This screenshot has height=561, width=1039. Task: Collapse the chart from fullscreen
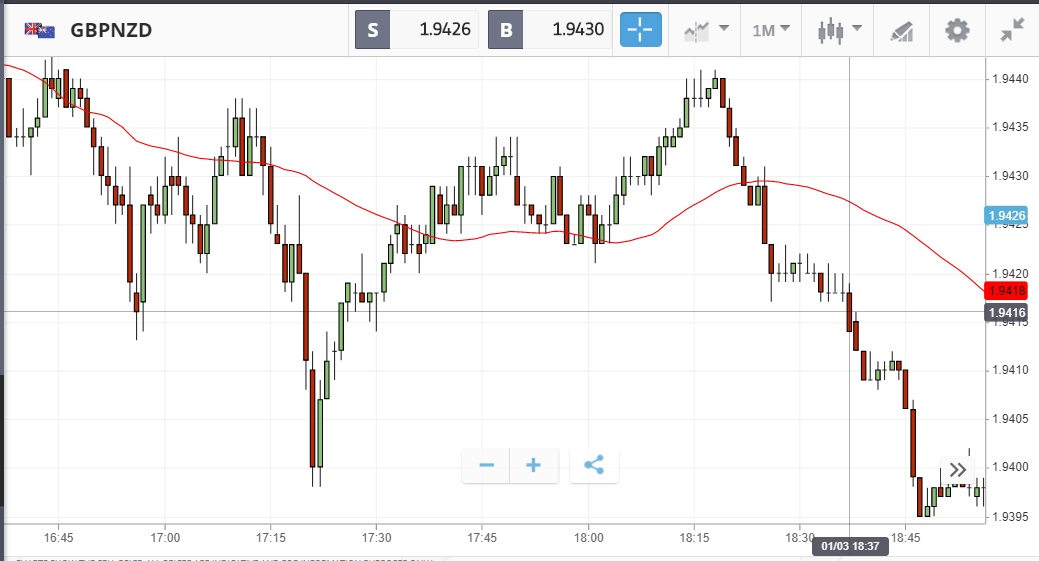(x=1012, y=30)
